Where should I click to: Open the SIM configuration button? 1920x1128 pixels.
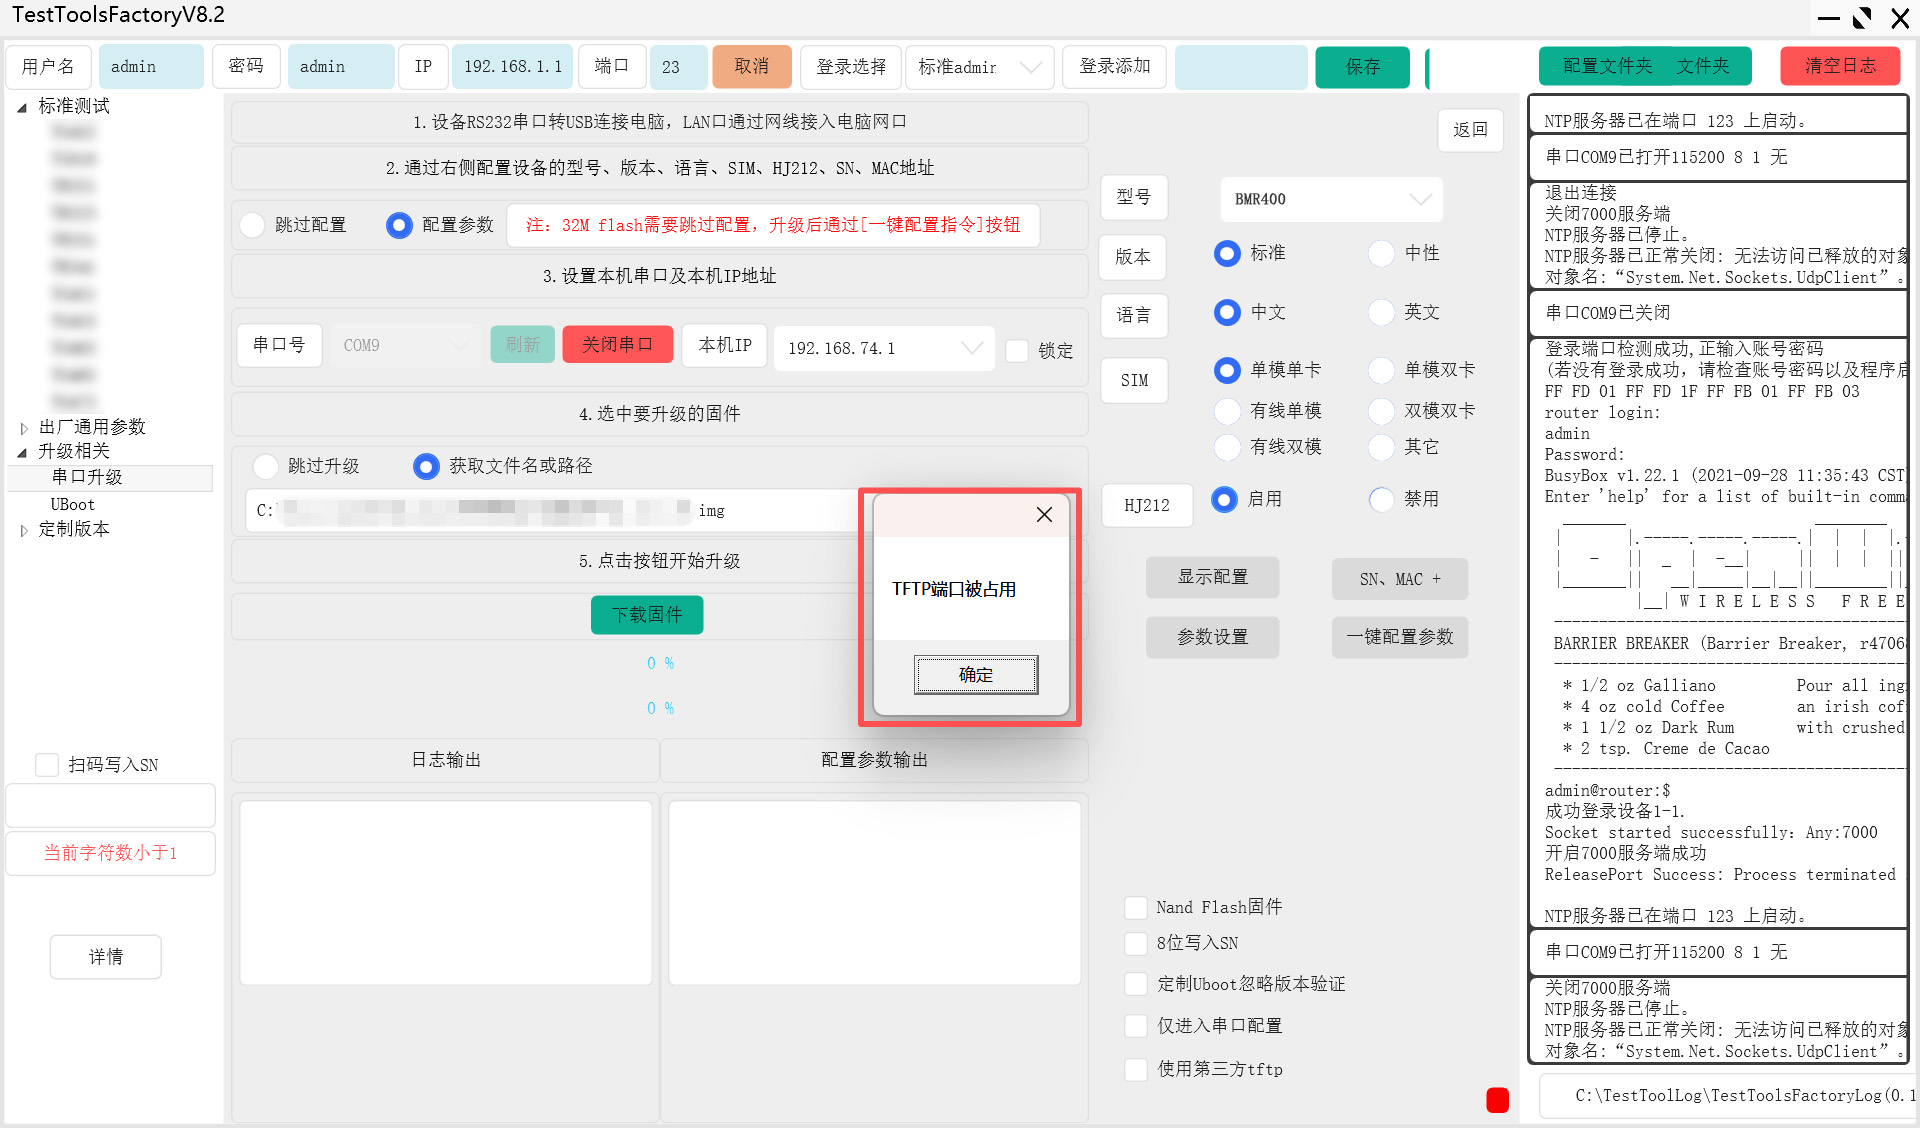coord(1133,380)
